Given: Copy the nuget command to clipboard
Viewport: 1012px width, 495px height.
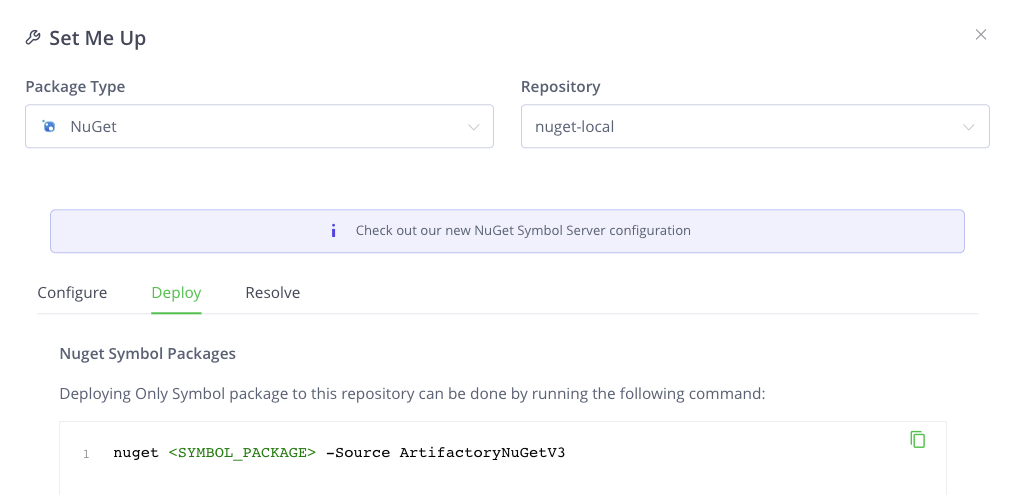Looking at the screenshot, I should pyautogui.click(x=918, y=439).
